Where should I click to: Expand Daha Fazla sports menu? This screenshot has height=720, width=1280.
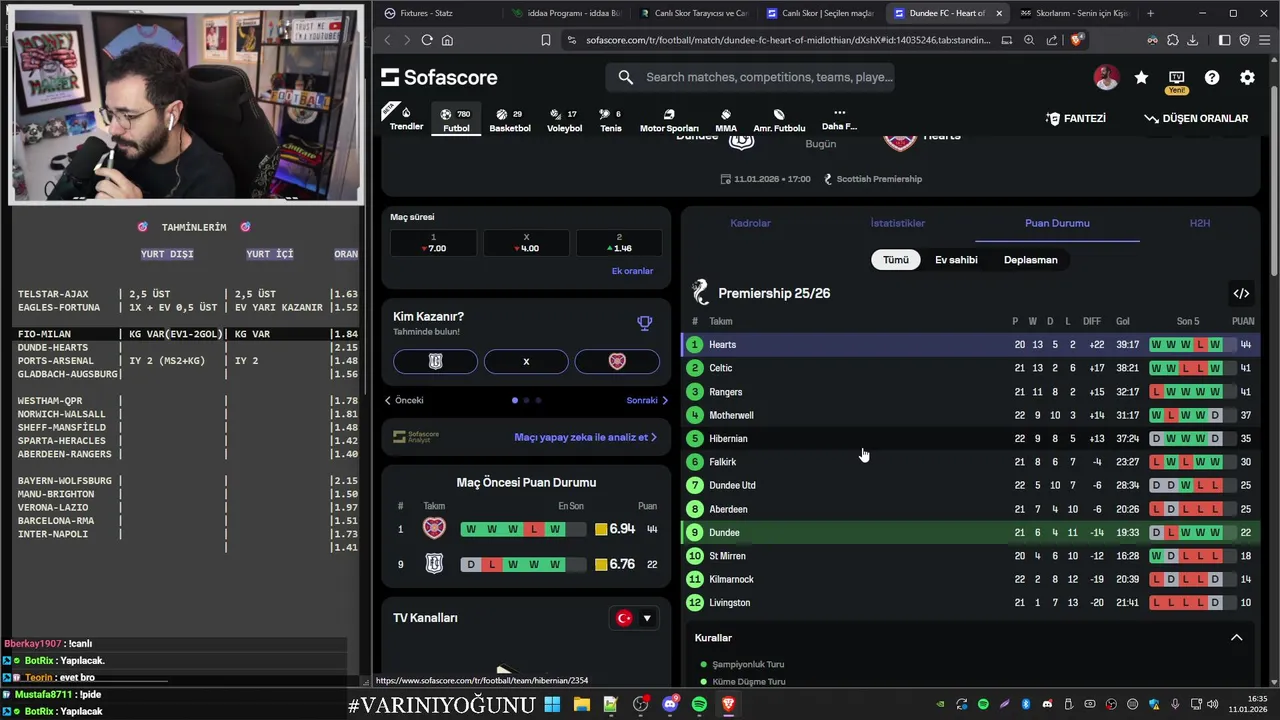pyautogui.click(x=839, y=120)
